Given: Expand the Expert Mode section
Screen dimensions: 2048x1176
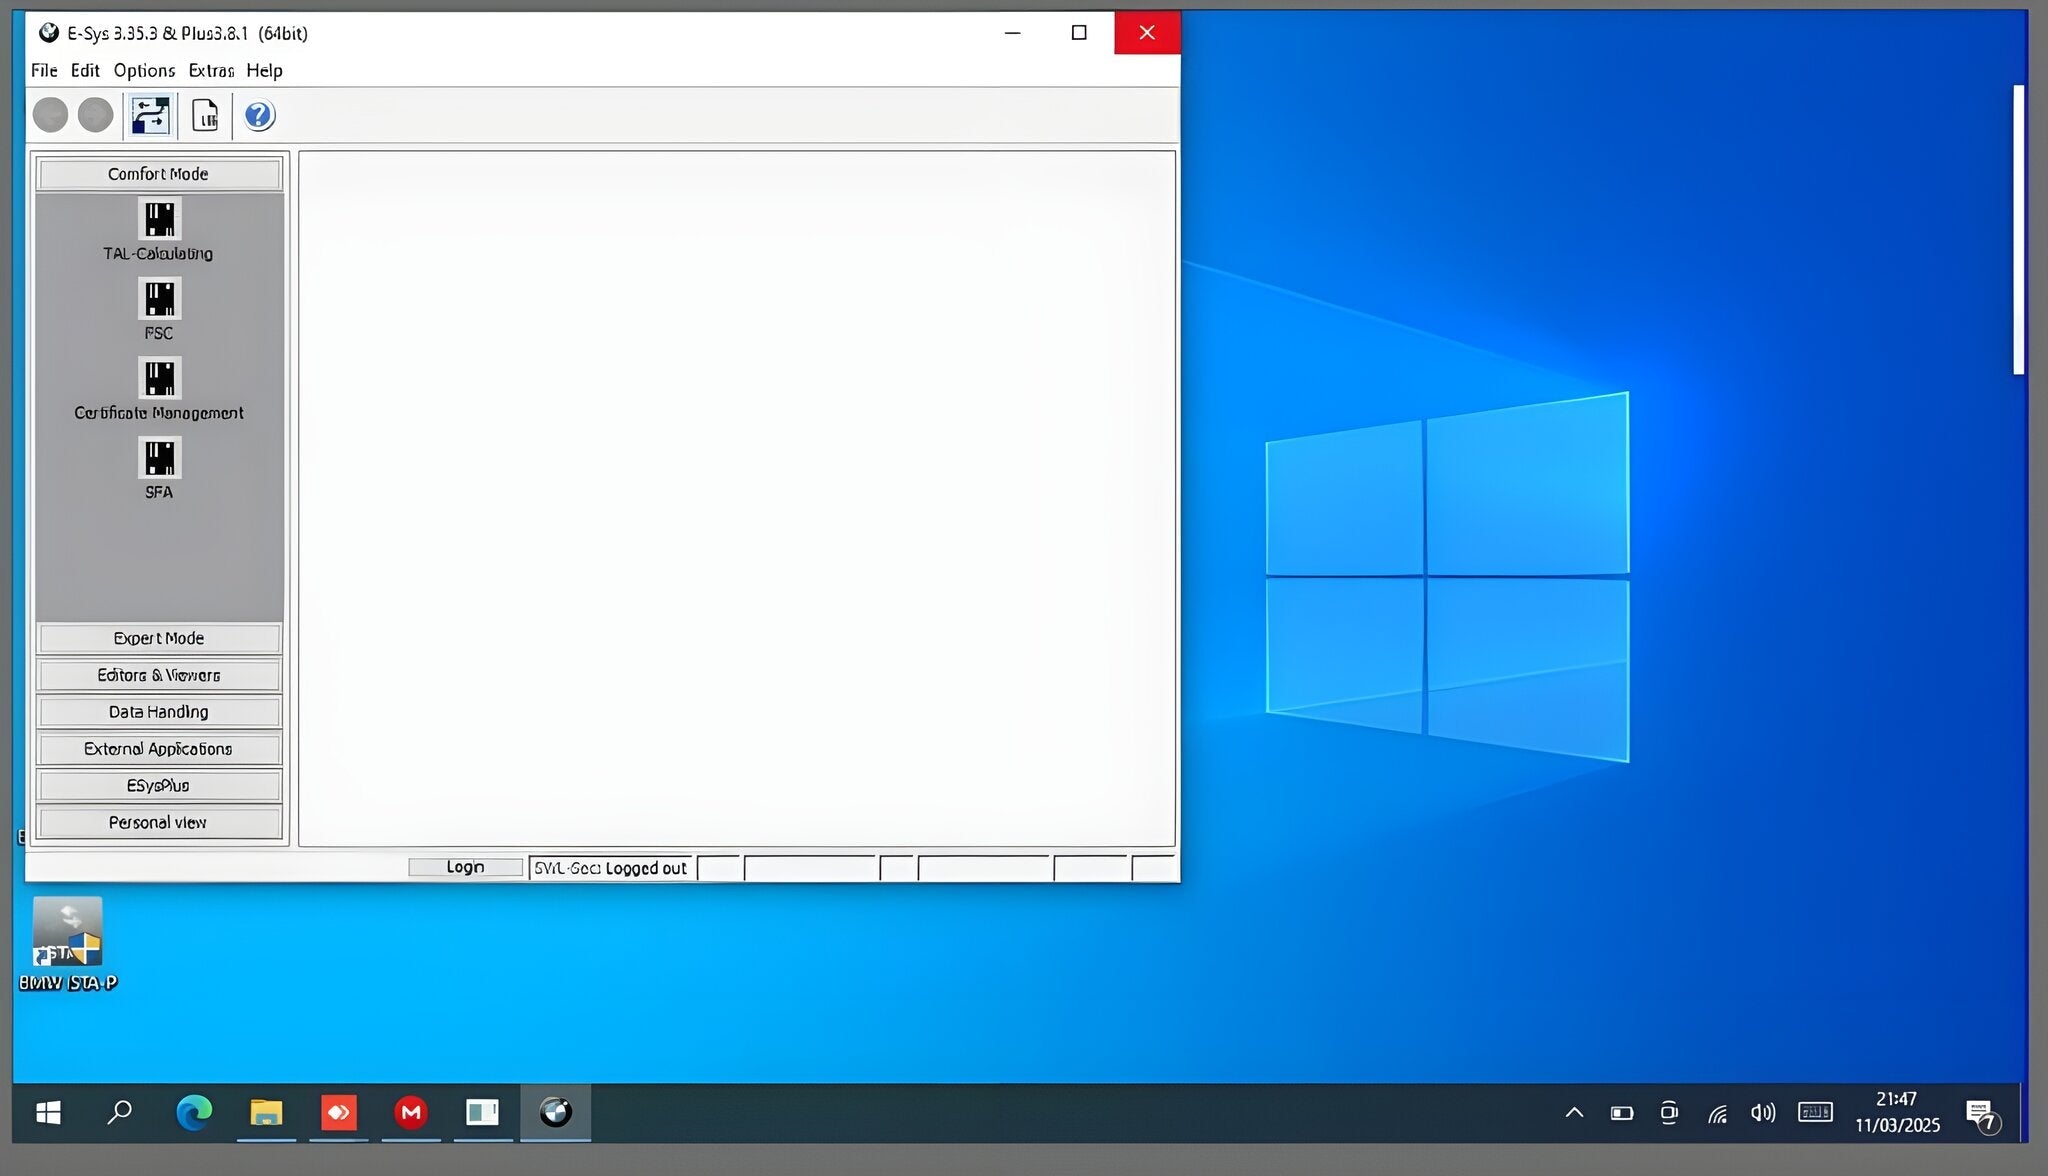Looking at the screenshot, I should pos(159,638).
